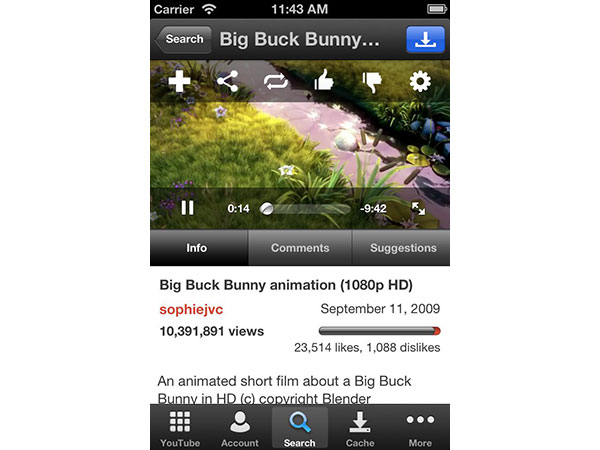
Task: Open the YouTube tab in bottom bar
Action: coord(180,429)
